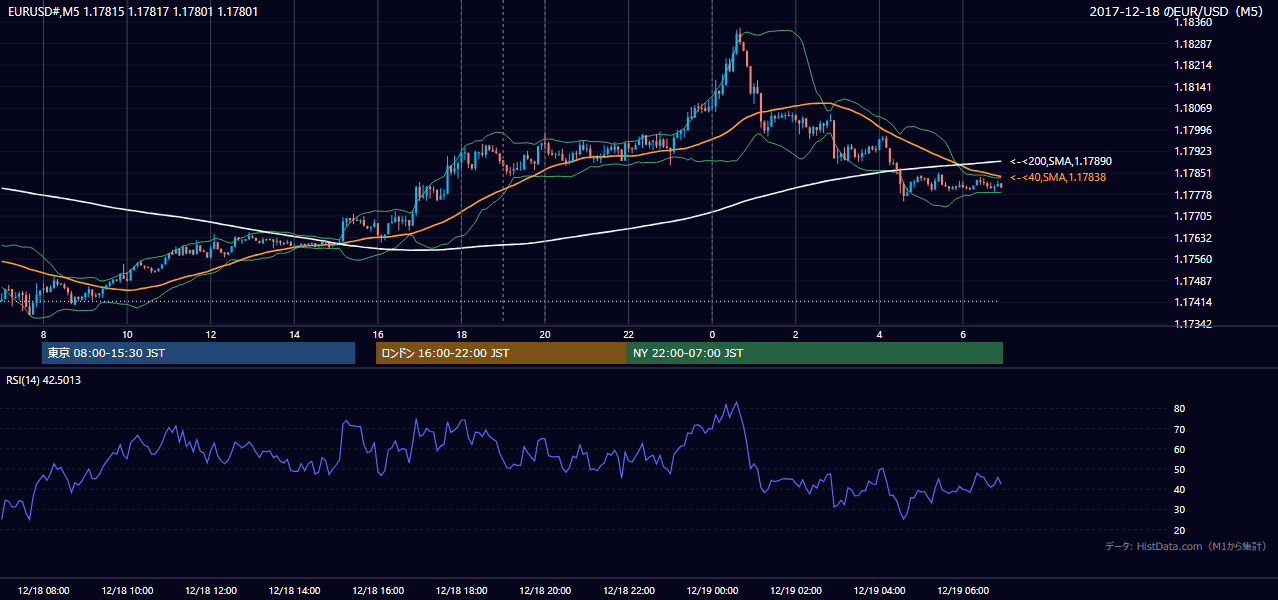
Task: Click price axis label 1.17778
Action: click(x=1194, y=195)
